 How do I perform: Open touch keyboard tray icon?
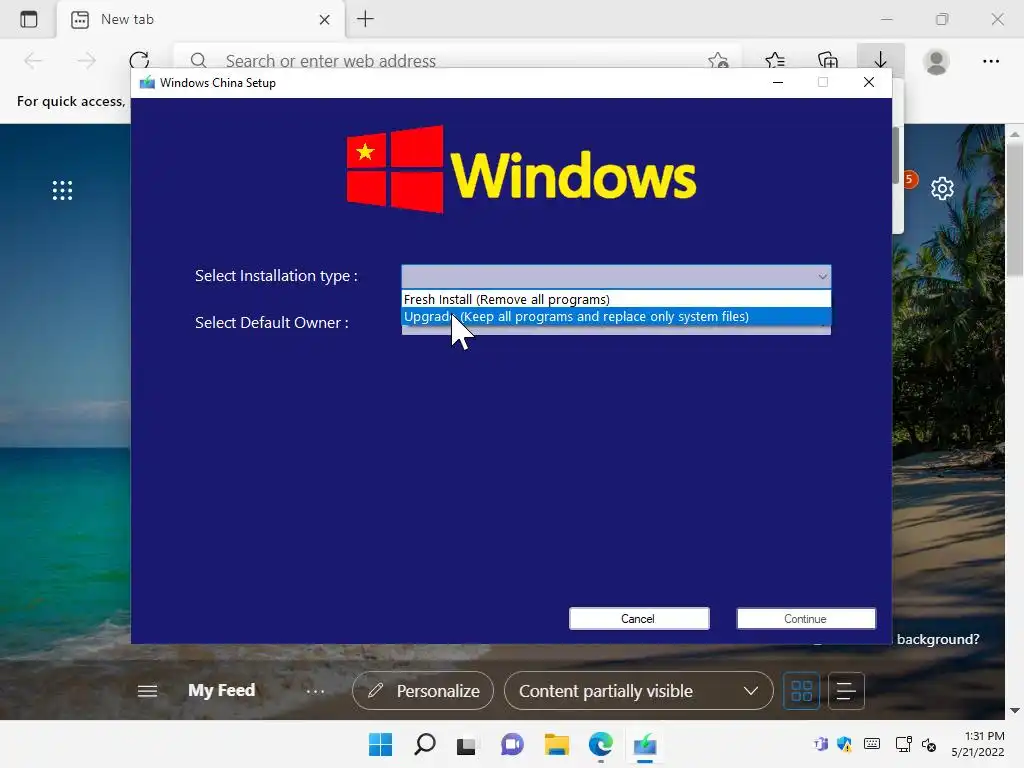pos(872,744)
